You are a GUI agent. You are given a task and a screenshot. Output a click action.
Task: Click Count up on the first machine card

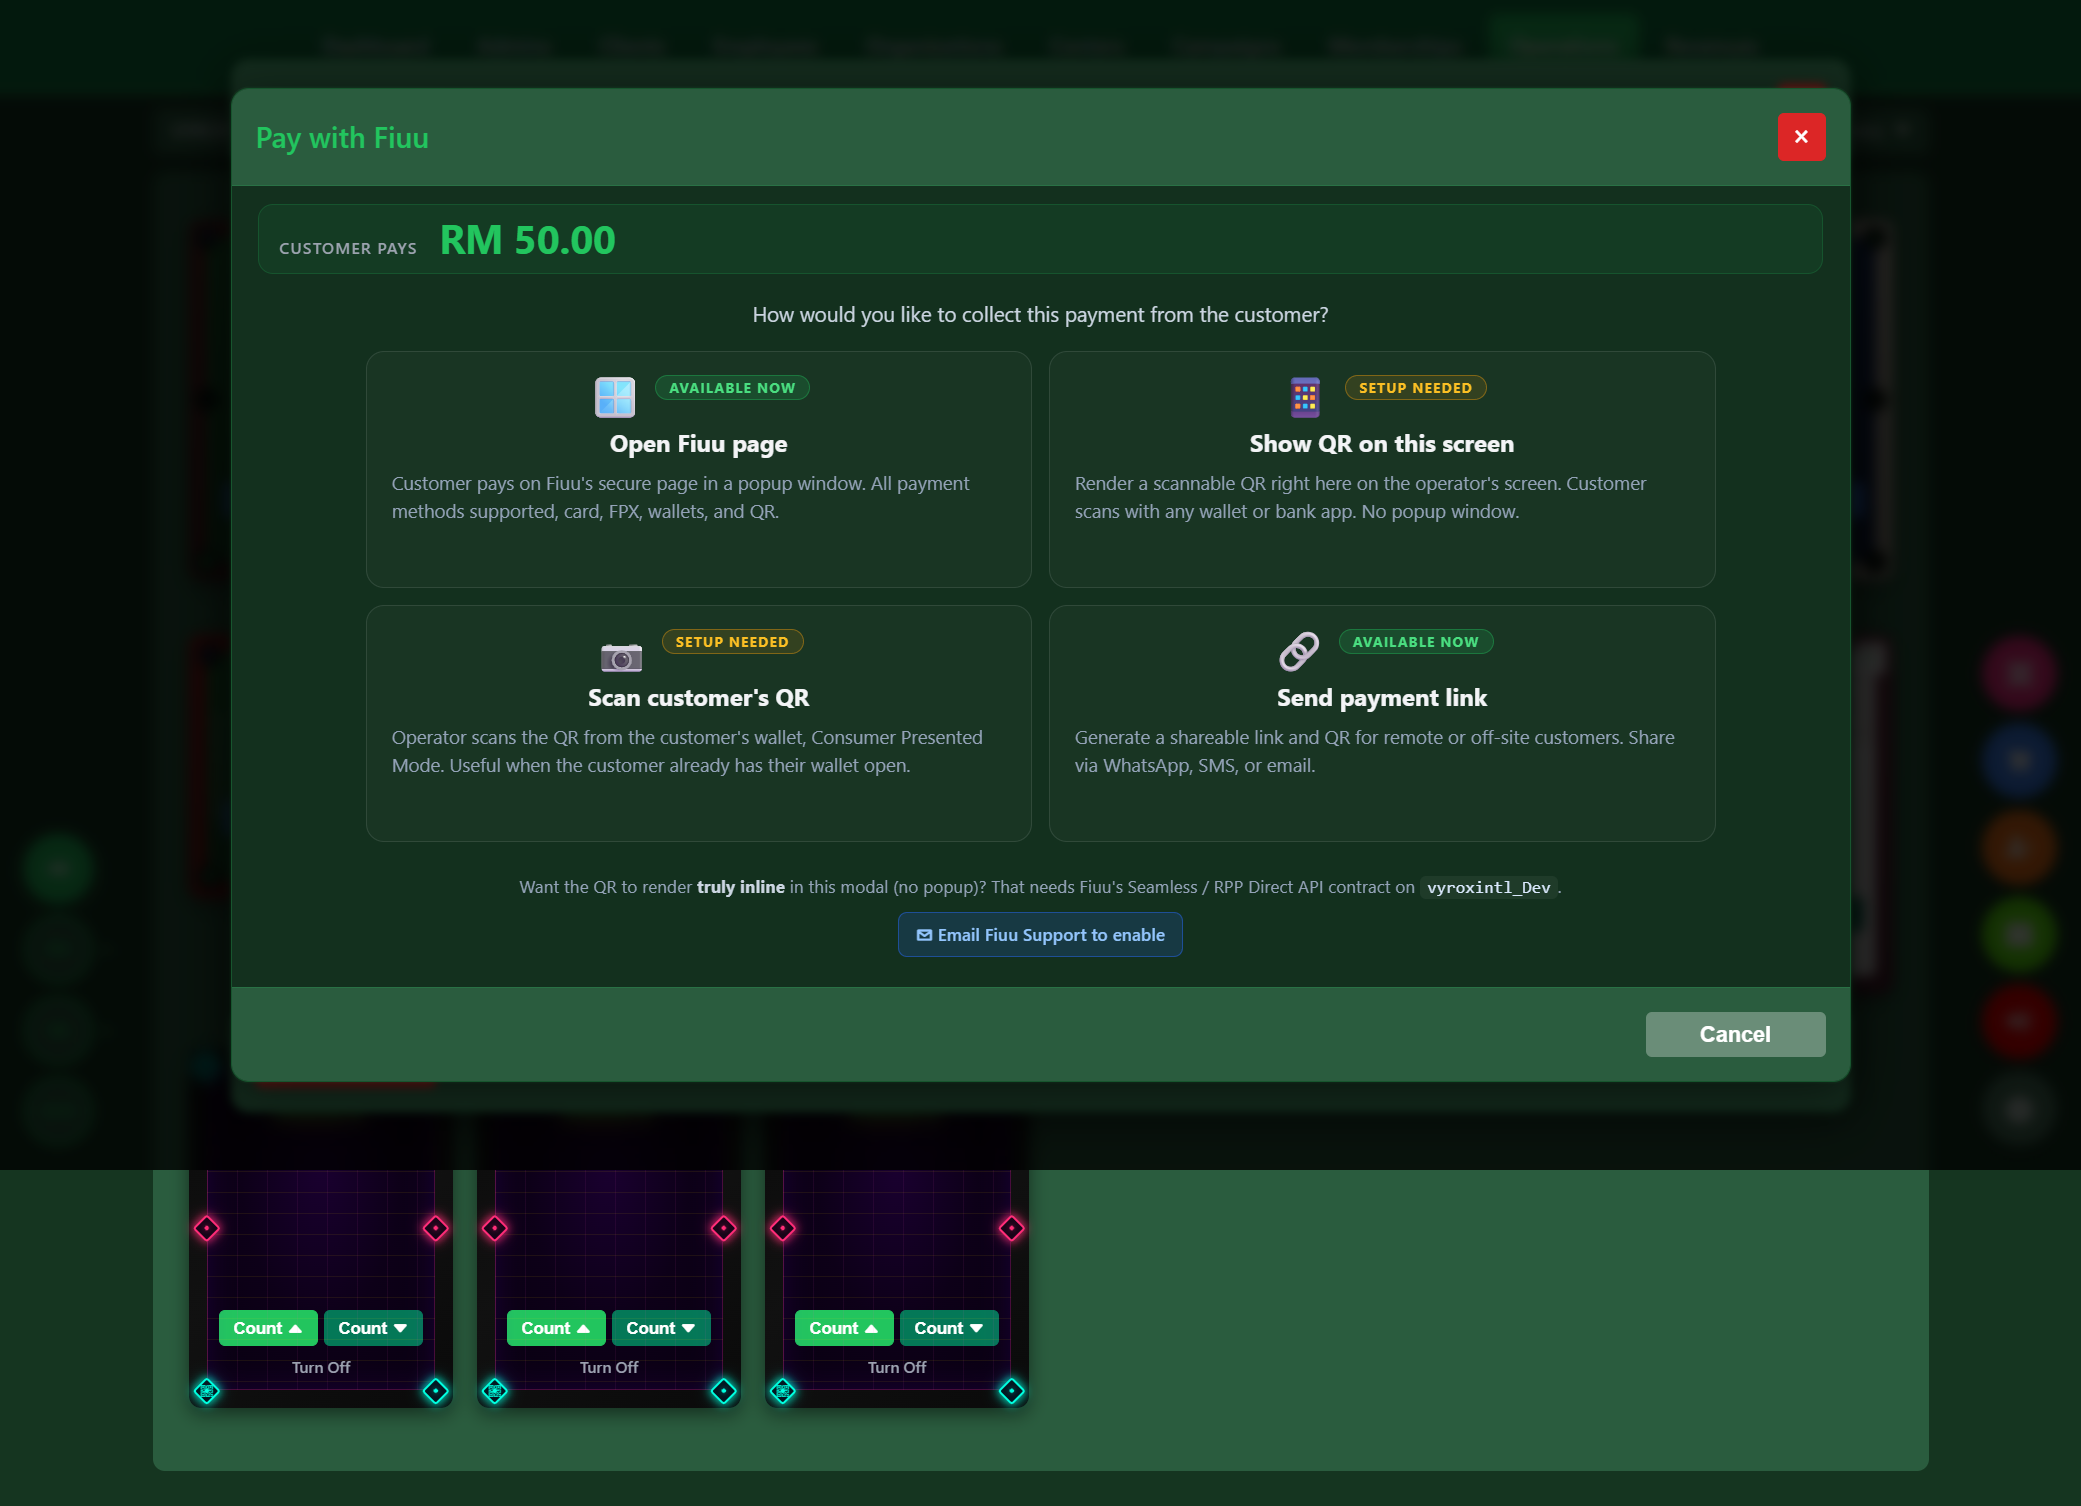[x=268, y=1328]
